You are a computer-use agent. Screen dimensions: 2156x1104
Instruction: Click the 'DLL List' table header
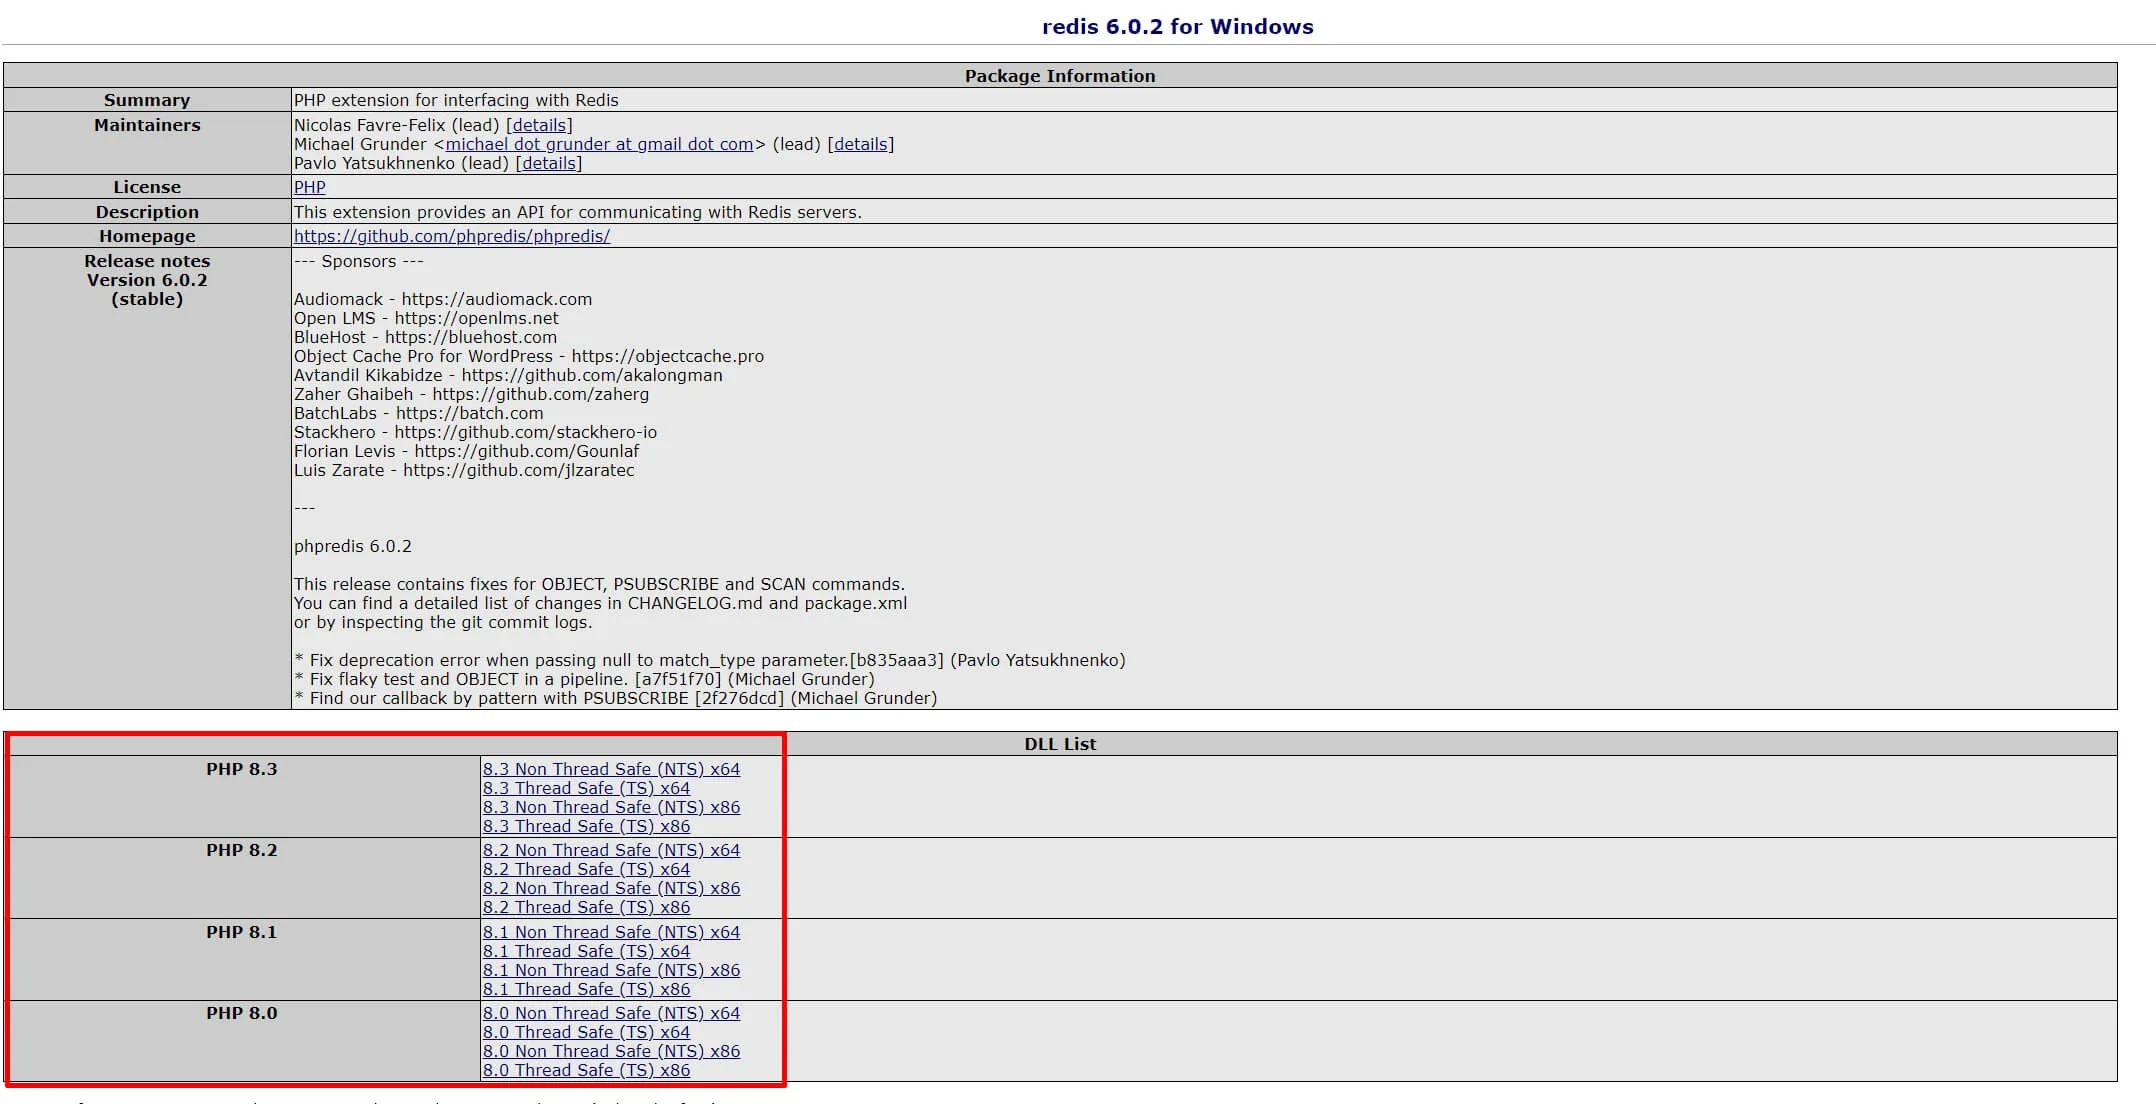pyautogui.click(x=1060, y=744)
